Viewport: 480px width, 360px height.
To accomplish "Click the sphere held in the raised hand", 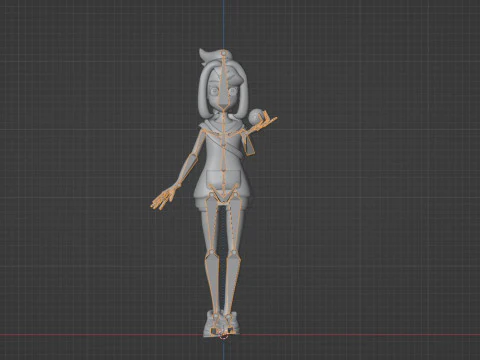I will pyautogui.click(x=256, y=116).
